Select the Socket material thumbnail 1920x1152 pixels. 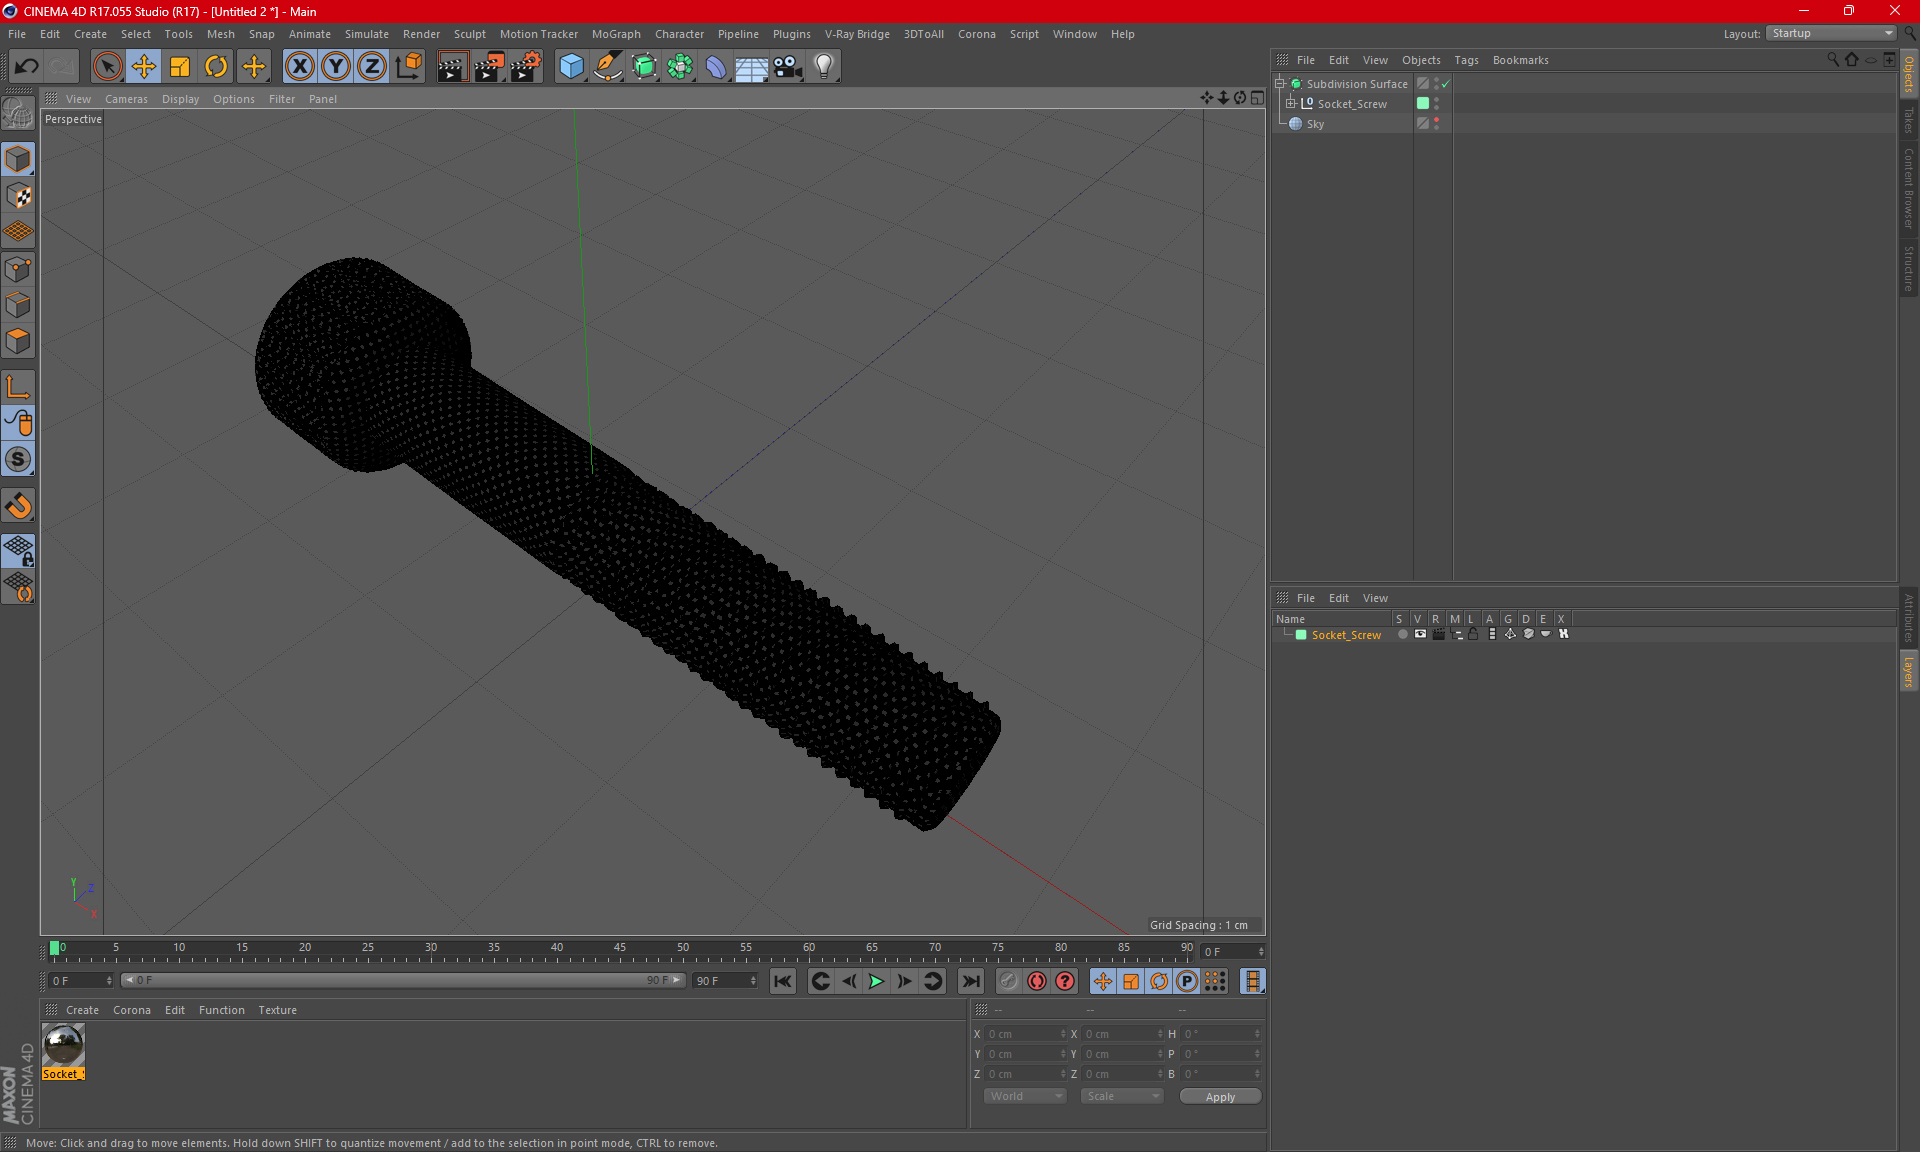[63, 1045]
